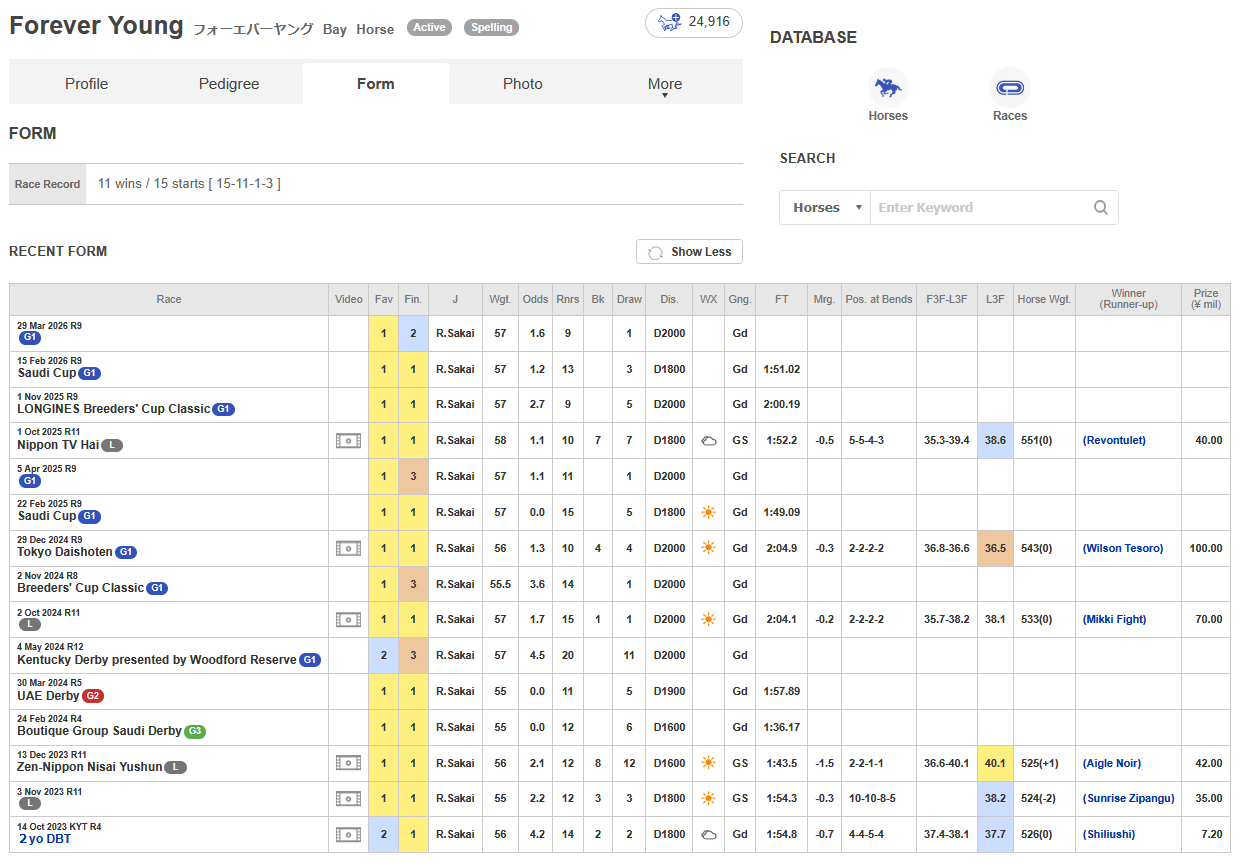Click the Active status badge
The height and width of the screenshot is (863, 1242).
[x=430, y=28]
